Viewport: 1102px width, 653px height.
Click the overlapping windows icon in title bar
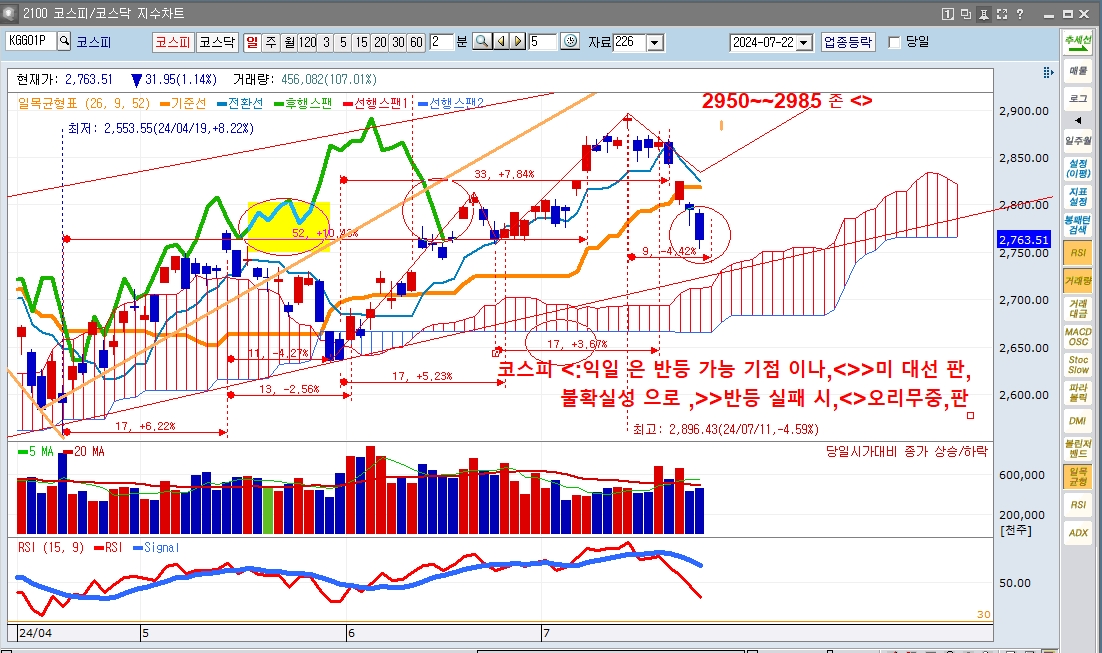click(966, 13)
